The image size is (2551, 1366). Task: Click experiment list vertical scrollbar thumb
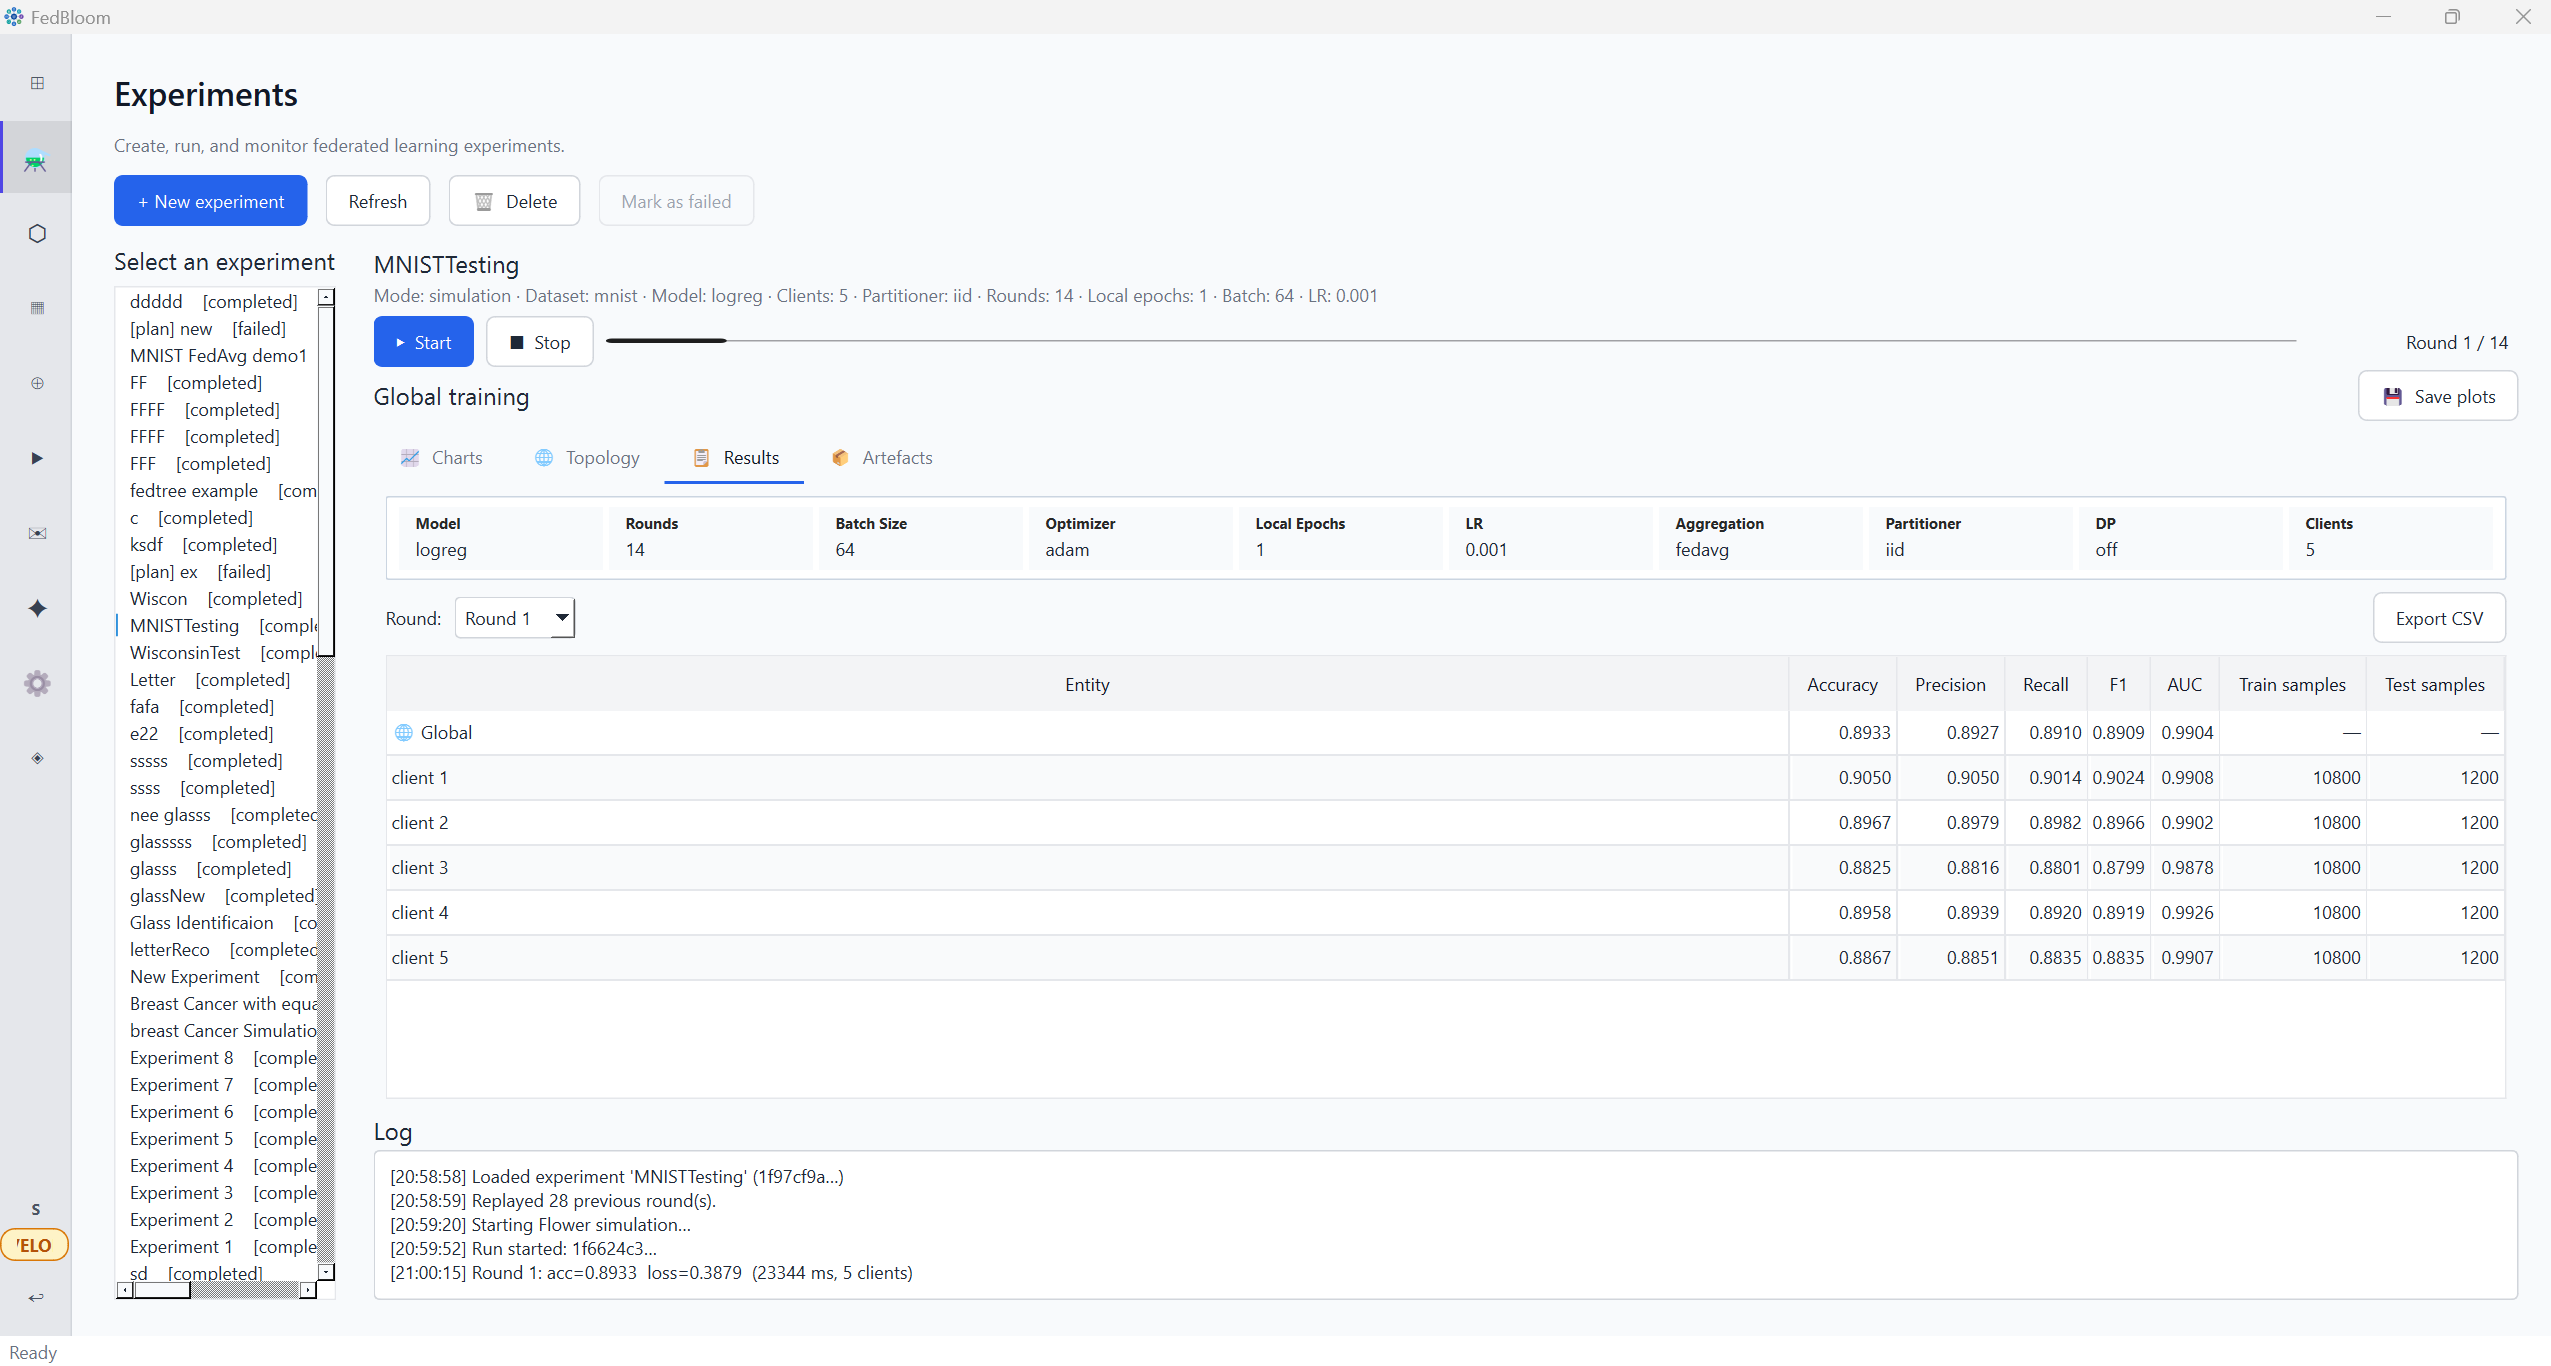[326, 483]
